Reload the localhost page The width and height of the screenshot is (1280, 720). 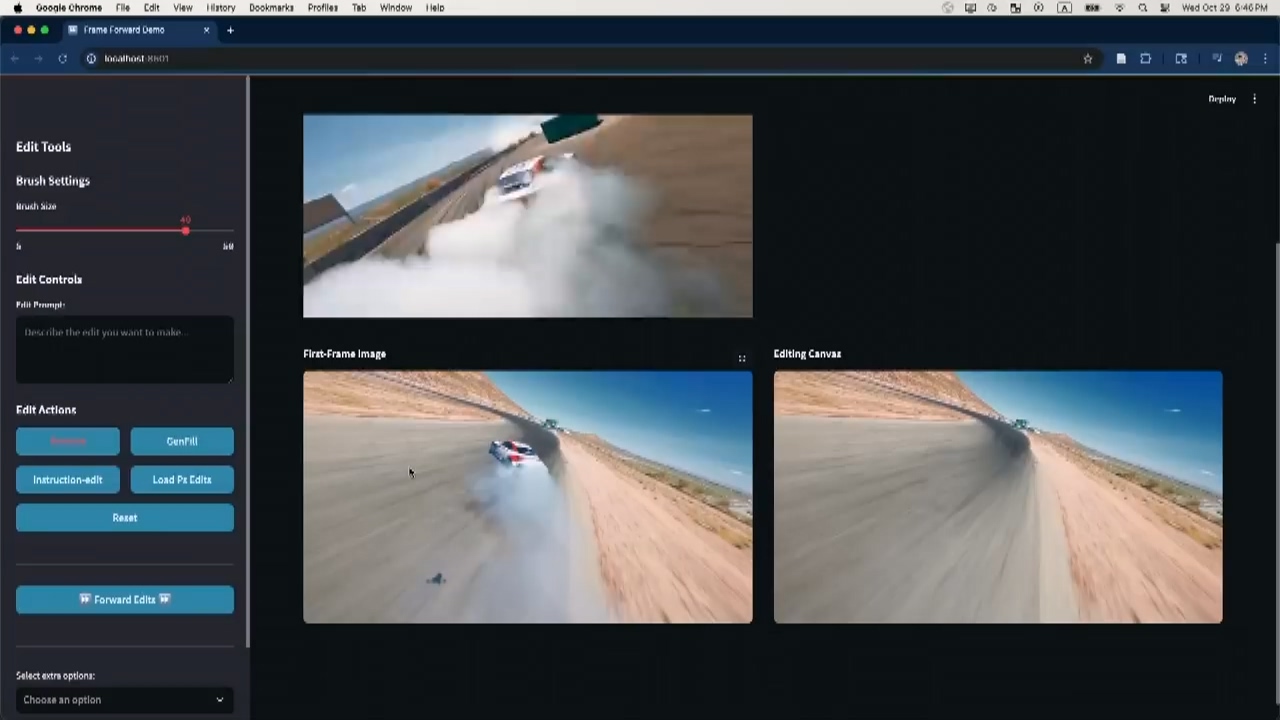click(x=62, y=59)
